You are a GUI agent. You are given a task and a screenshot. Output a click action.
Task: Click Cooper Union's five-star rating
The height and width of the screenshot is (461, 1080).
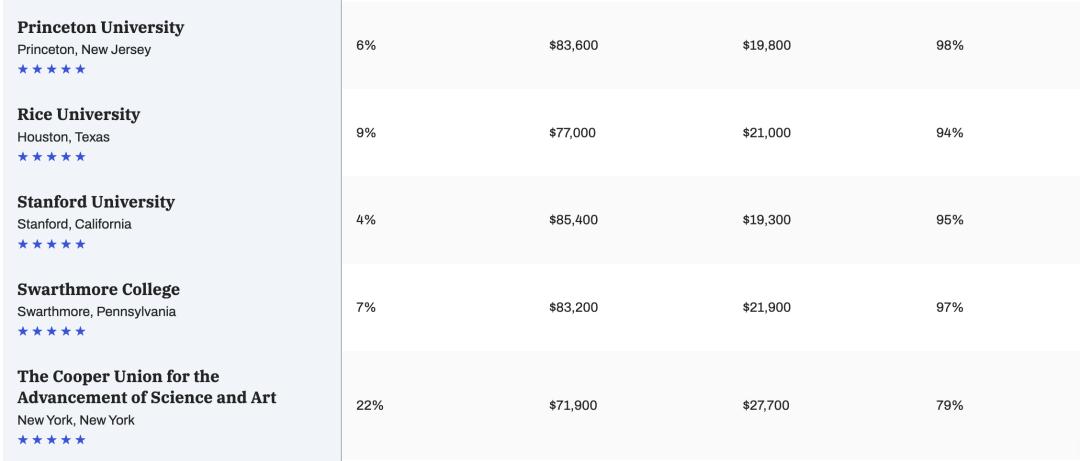52,440
